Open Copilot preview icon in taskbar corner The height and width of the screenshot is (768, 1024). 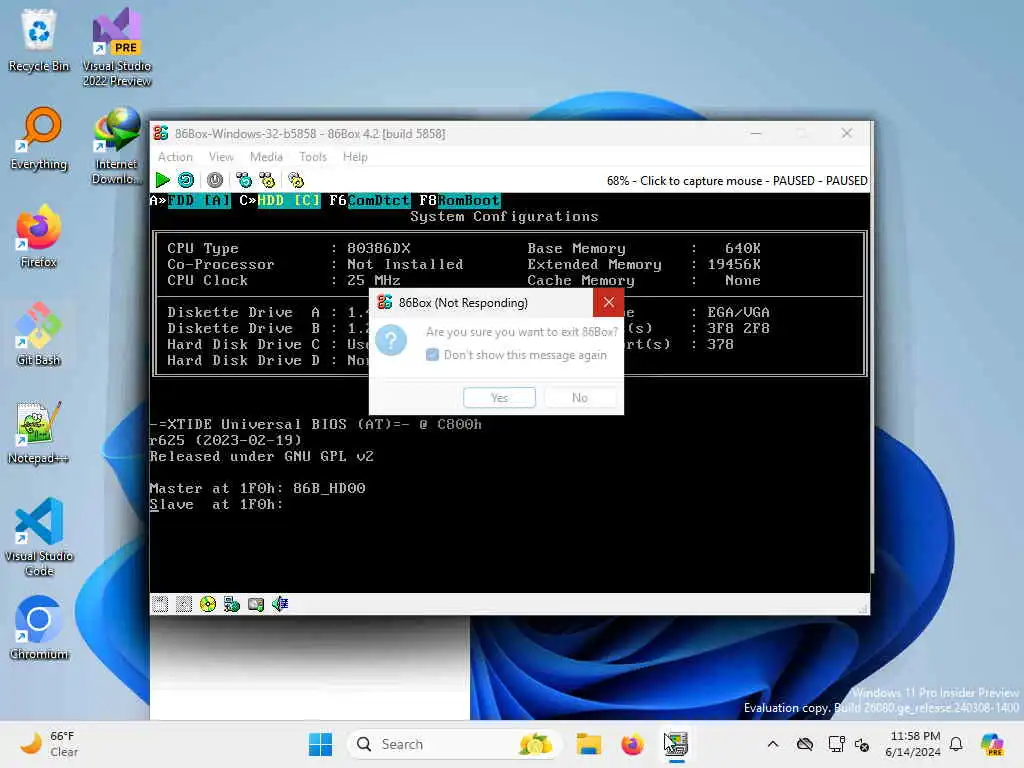tap(992, 744)
